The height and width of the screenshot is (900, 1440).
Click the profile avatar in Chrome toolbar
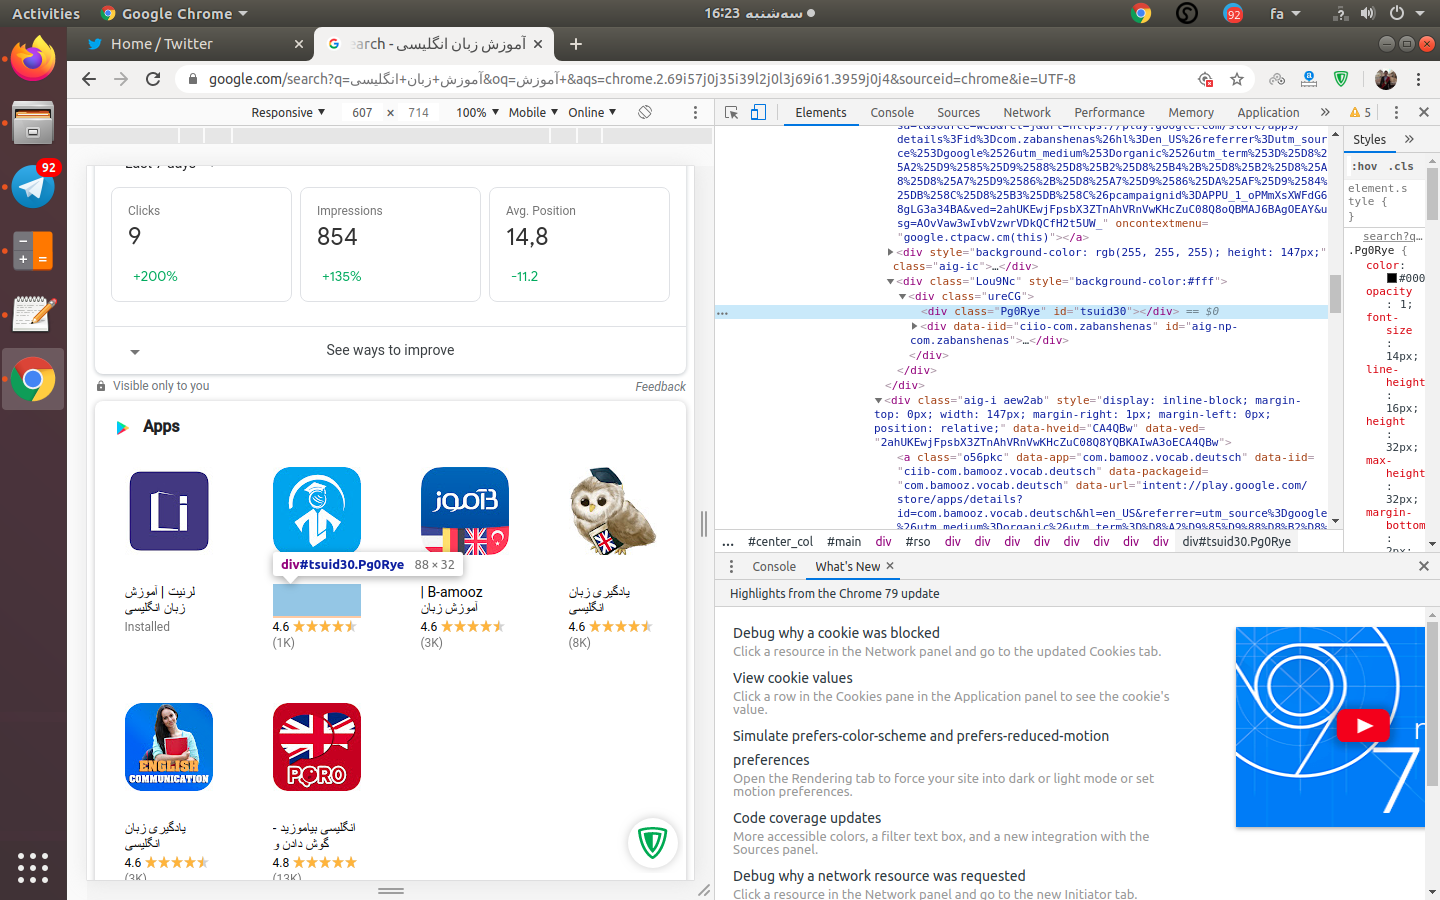tap(1385, 79)
